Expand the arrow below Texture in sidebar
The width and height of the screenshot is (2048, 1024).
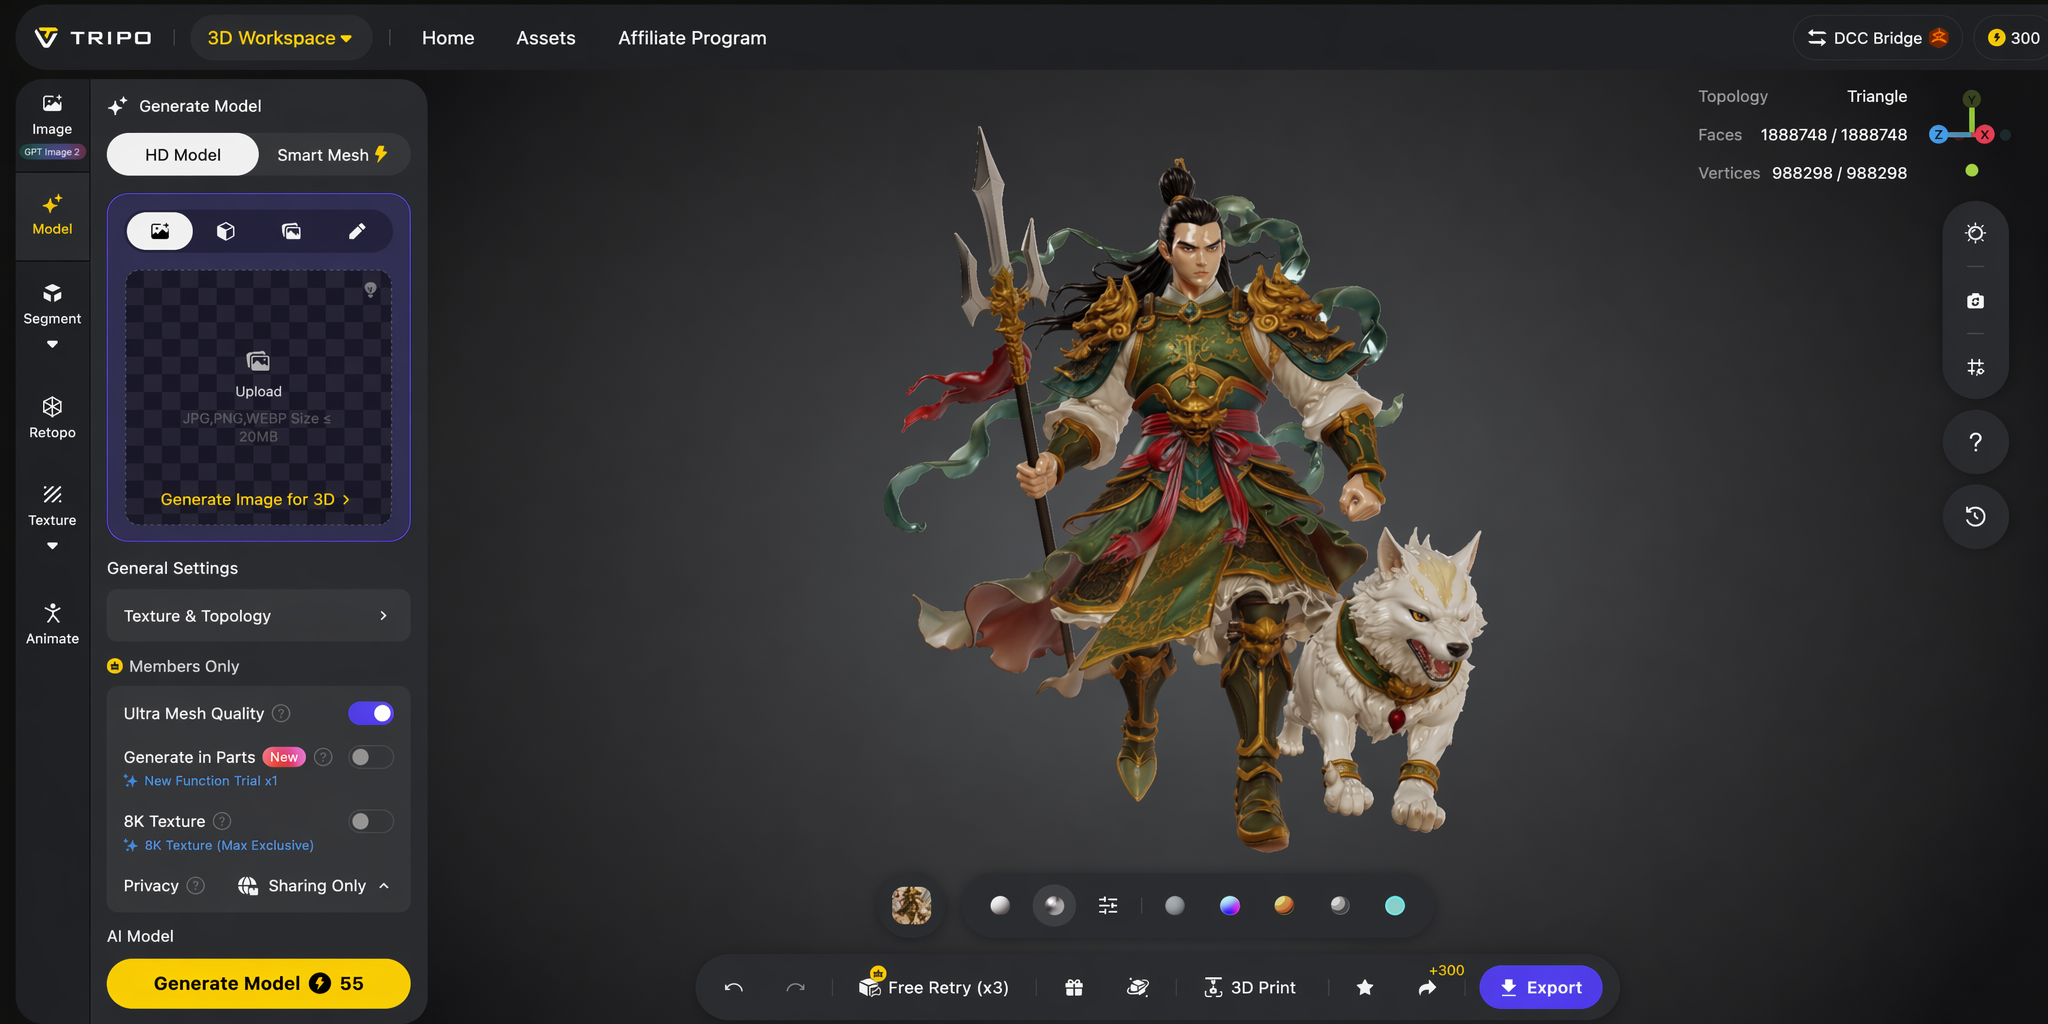click(52, 546)
